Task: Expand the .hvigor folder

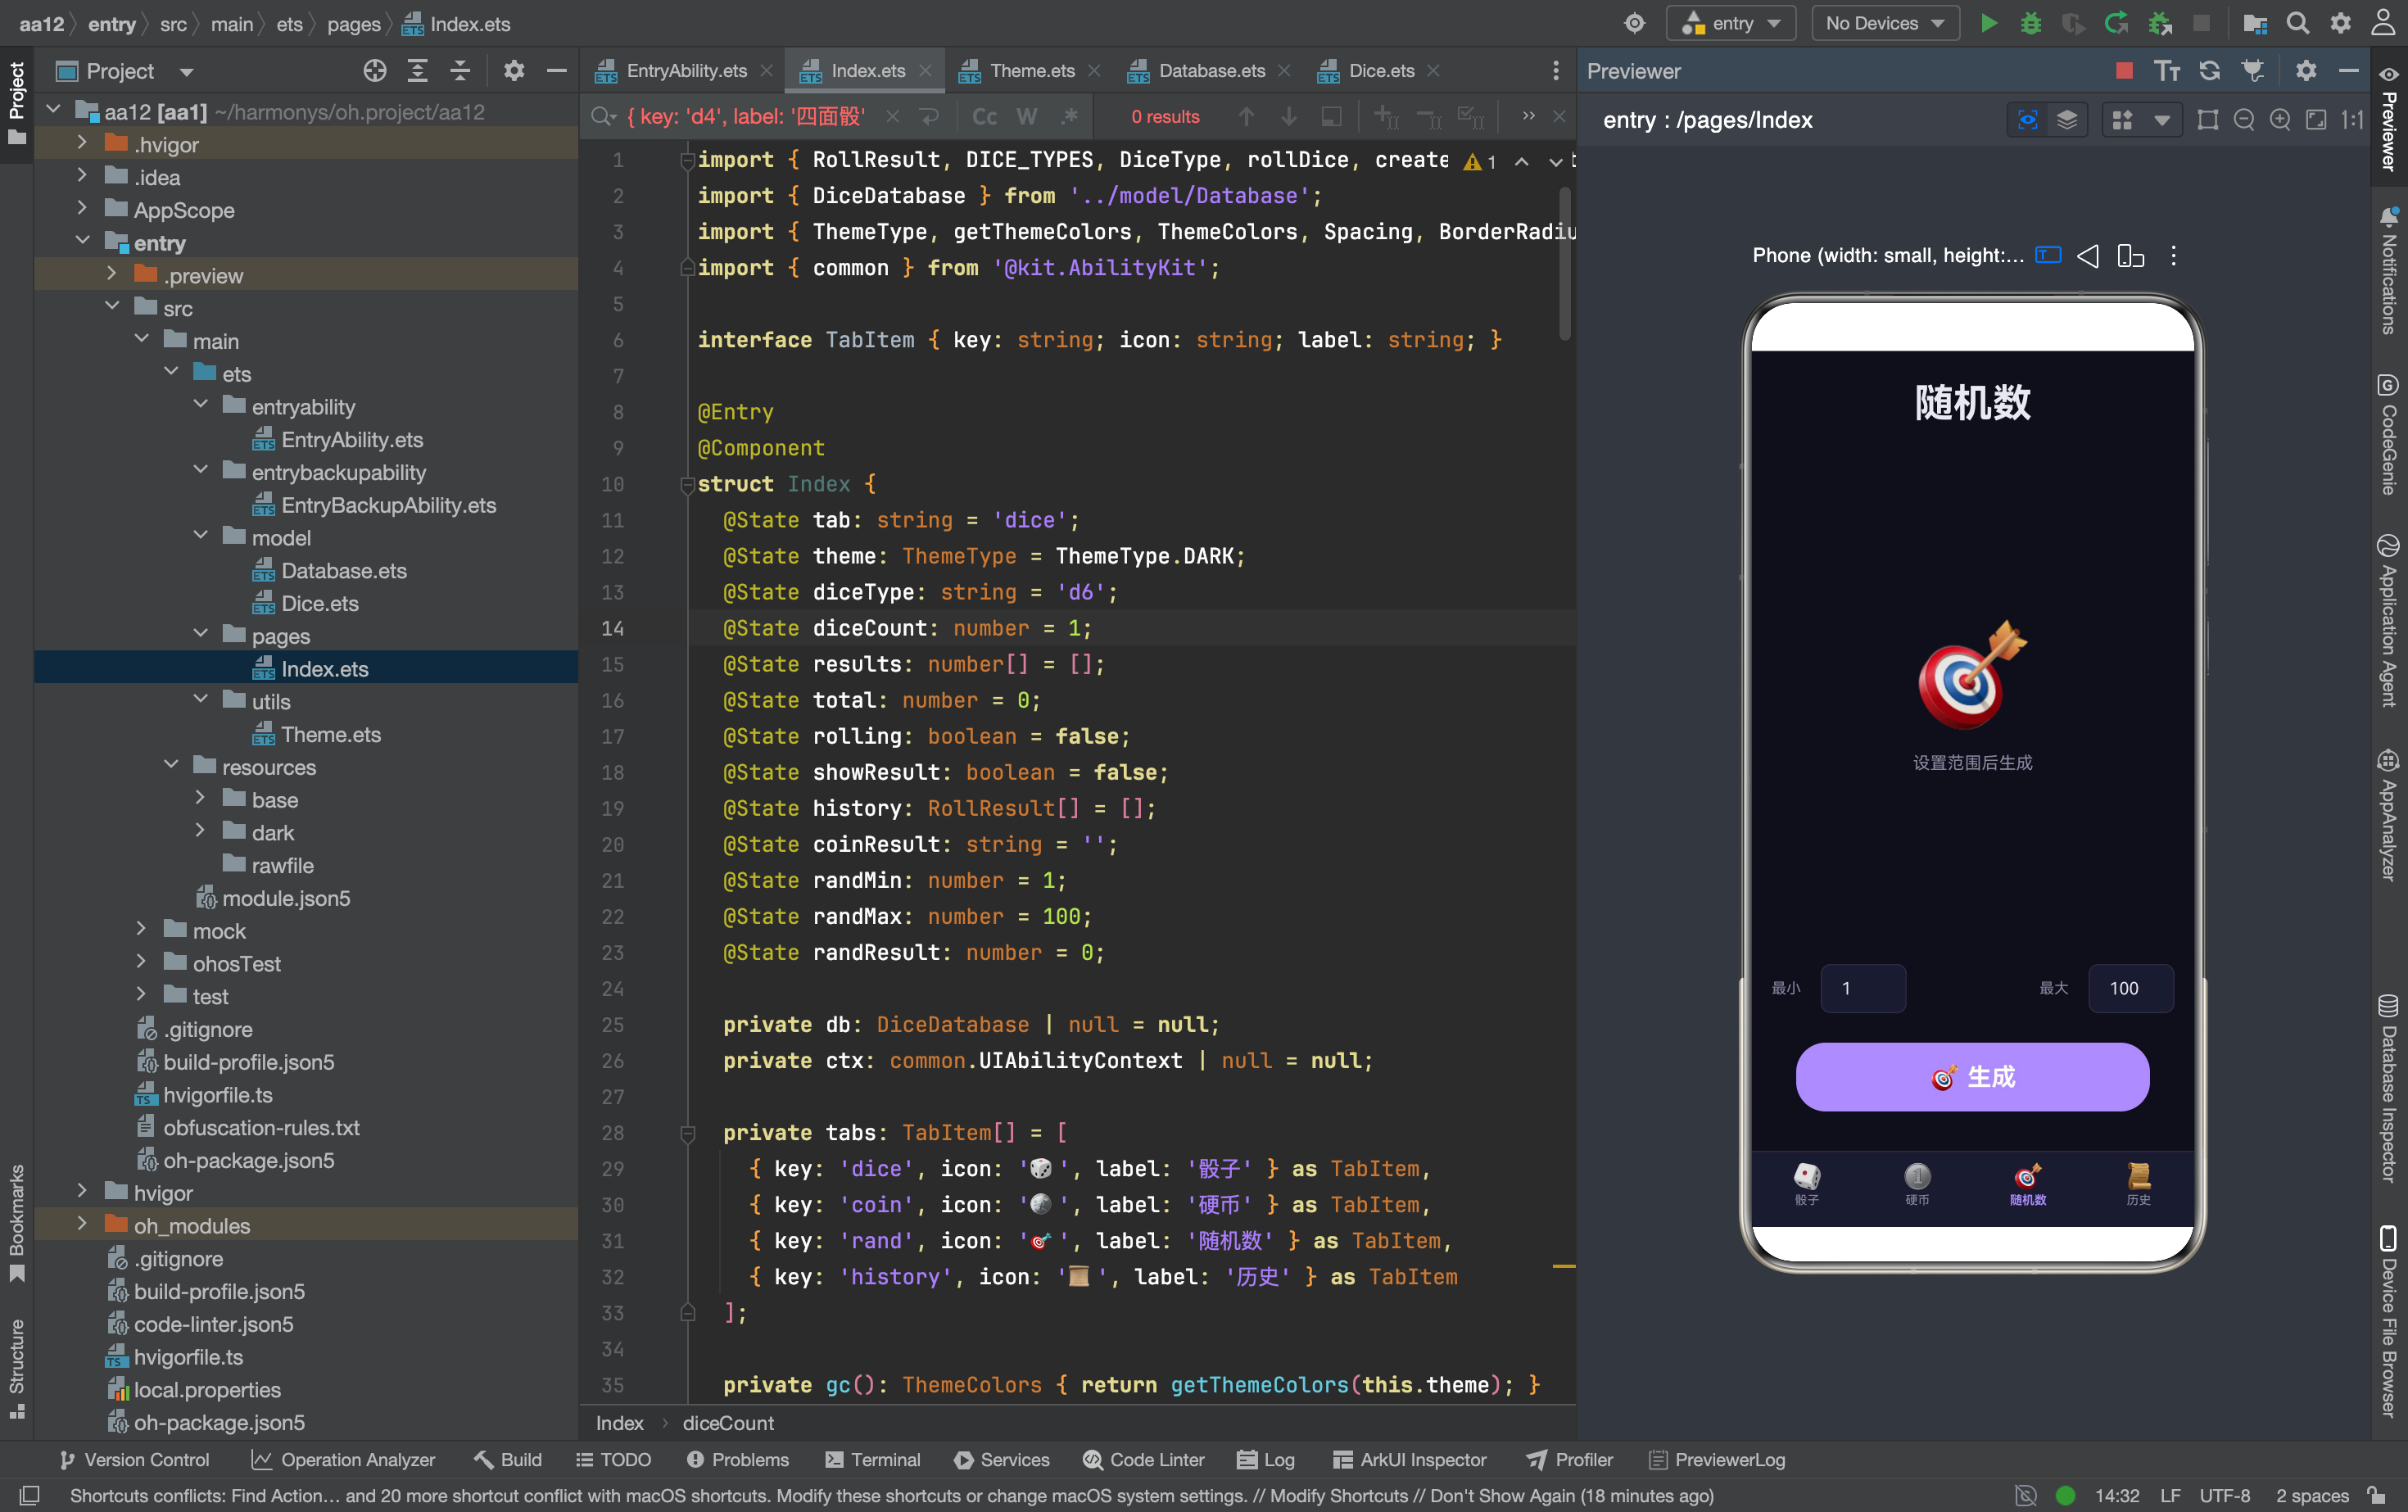Action: [x=82, y=144]
